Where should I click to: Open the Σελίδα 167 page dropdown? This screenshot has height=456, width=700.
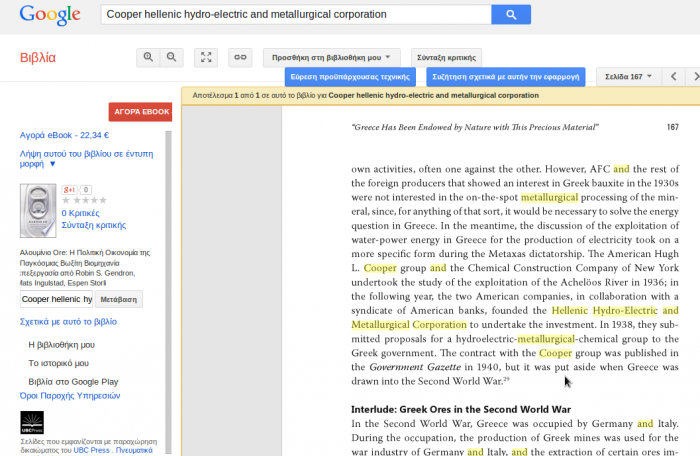[x=628, y=77]
